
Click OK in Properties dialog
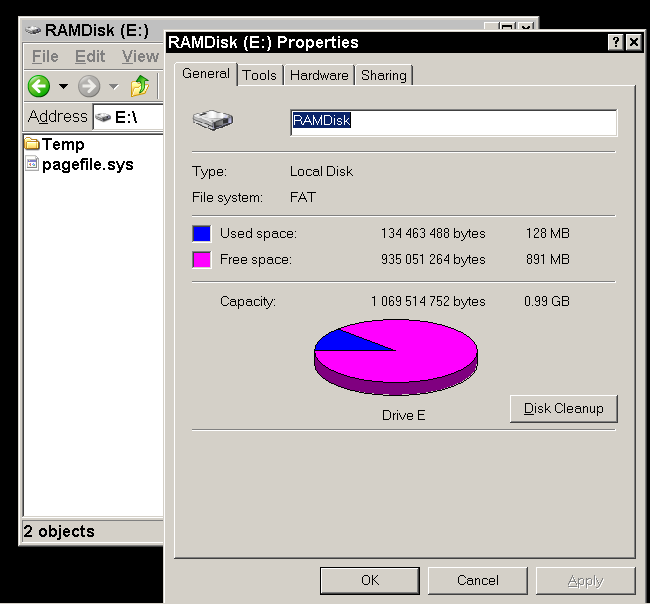click(x=370, y=581)
